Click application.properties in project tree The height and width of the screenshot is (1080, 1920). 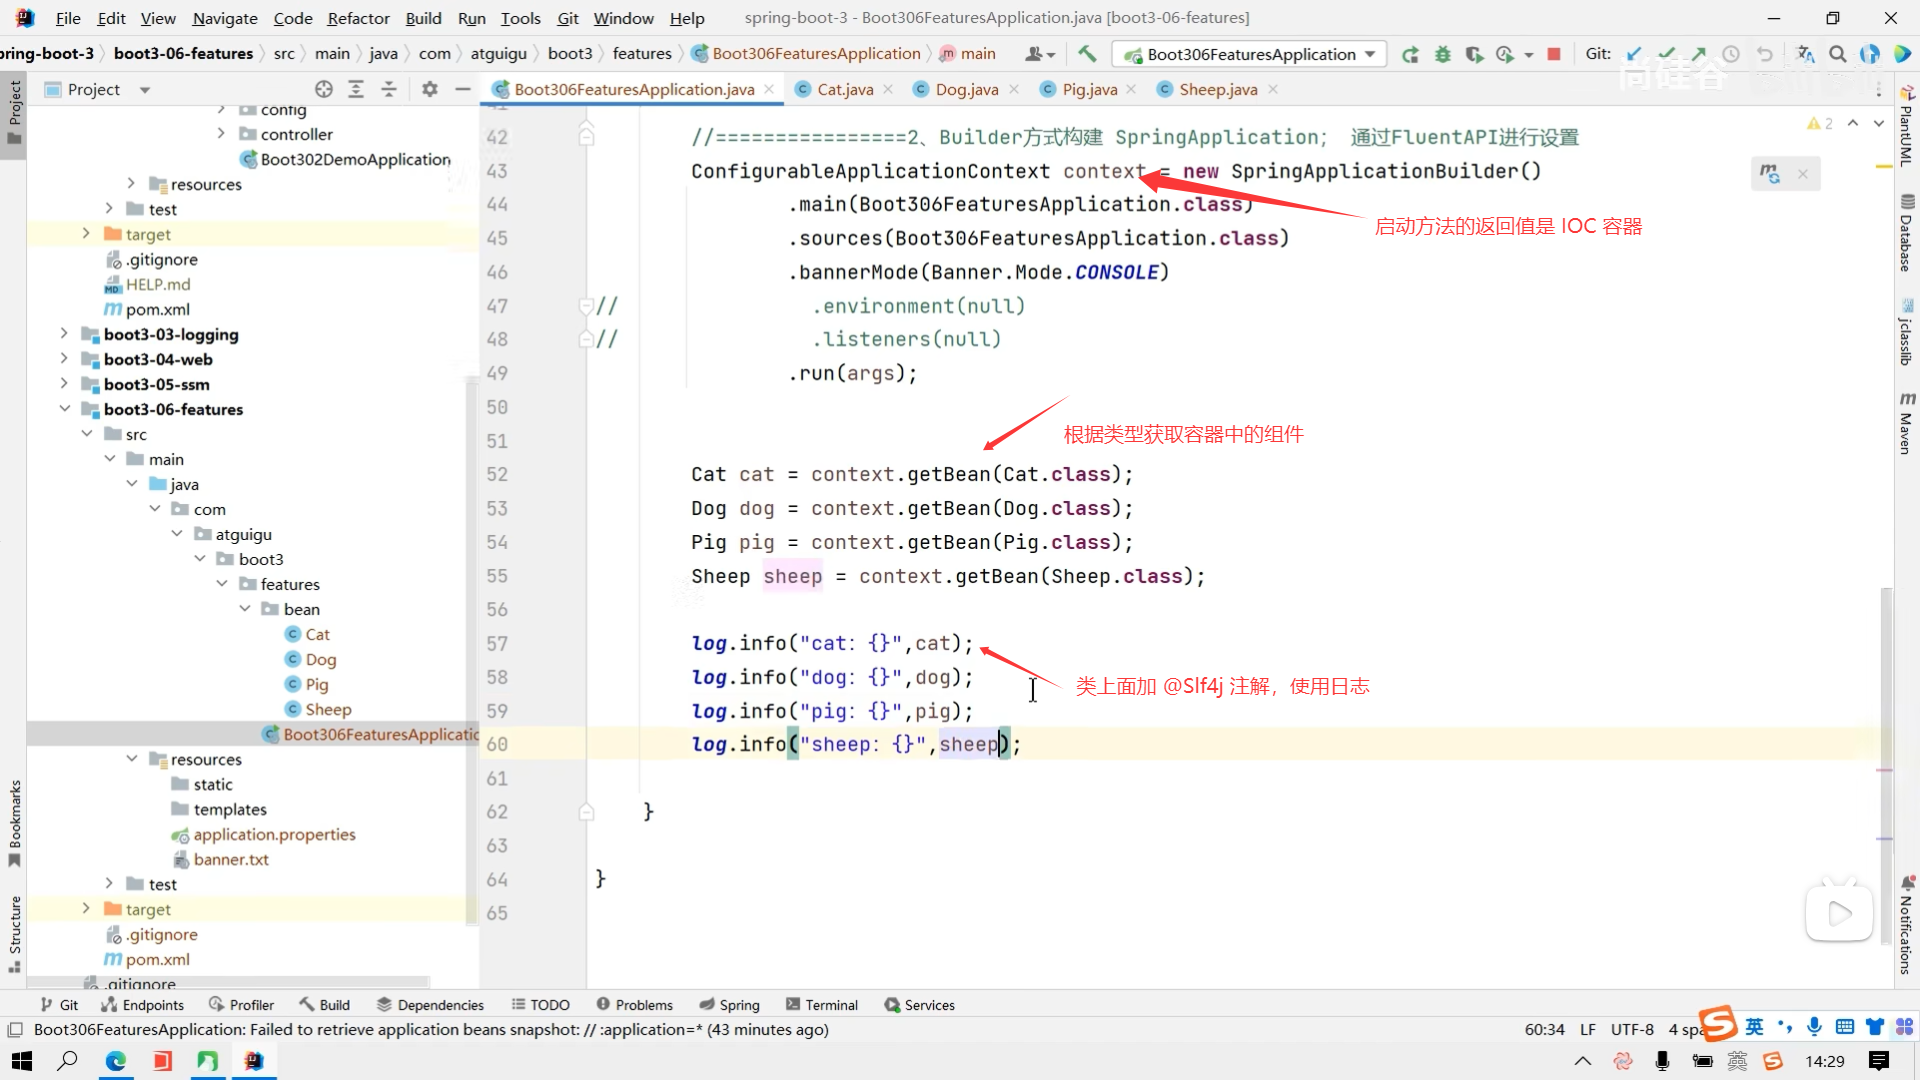[x=274, y=834]
